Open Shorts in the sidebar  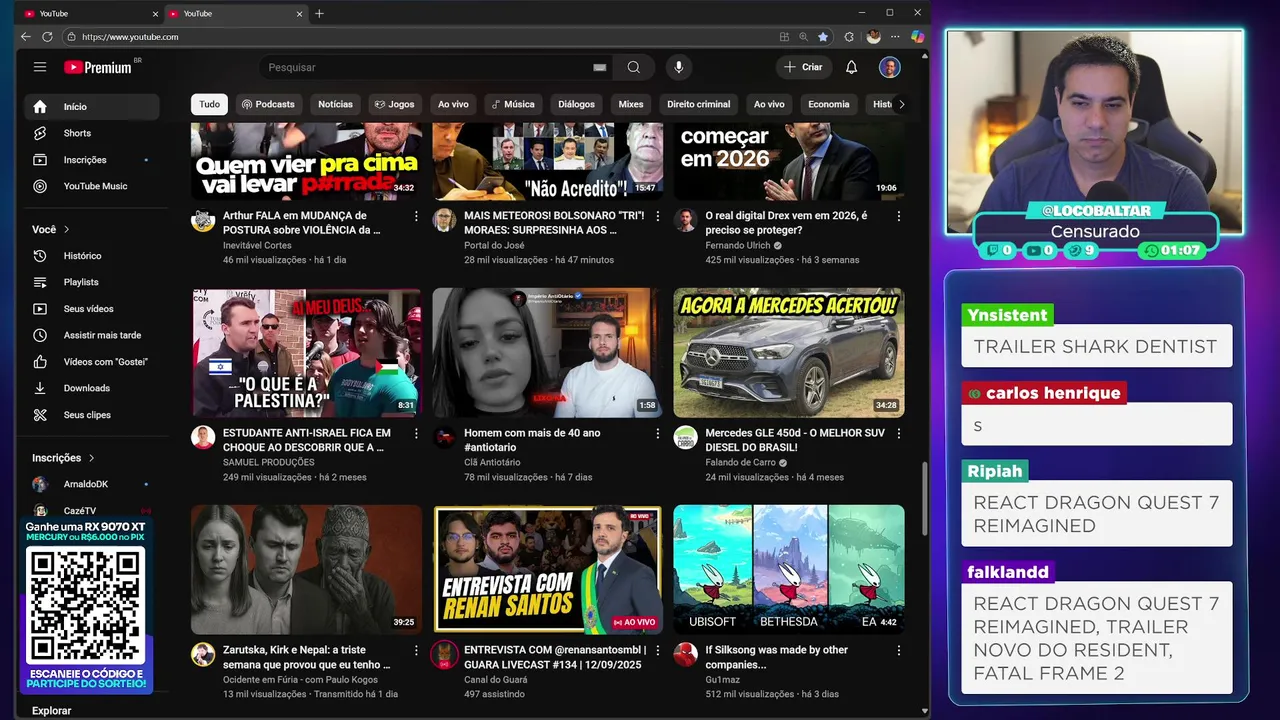(x=92, y=133)
